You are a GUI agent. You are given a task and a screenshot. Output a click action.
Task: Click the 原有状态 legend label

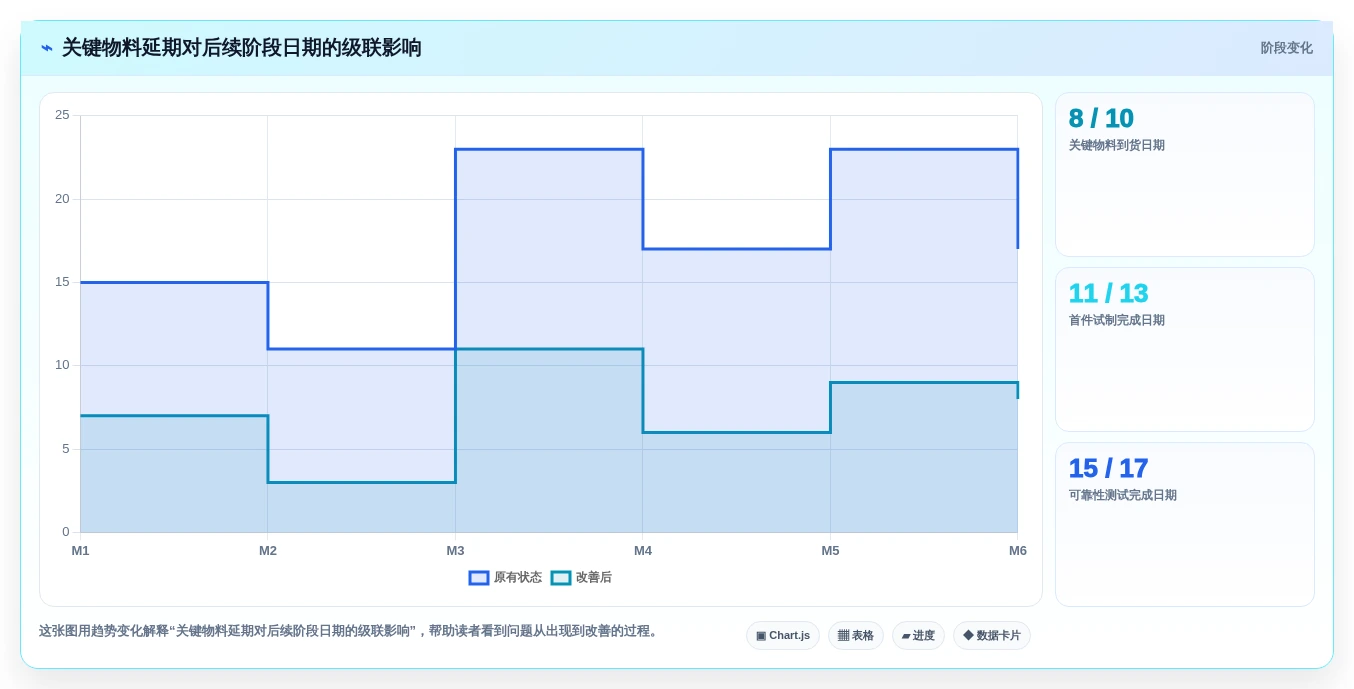pos(517,578)
